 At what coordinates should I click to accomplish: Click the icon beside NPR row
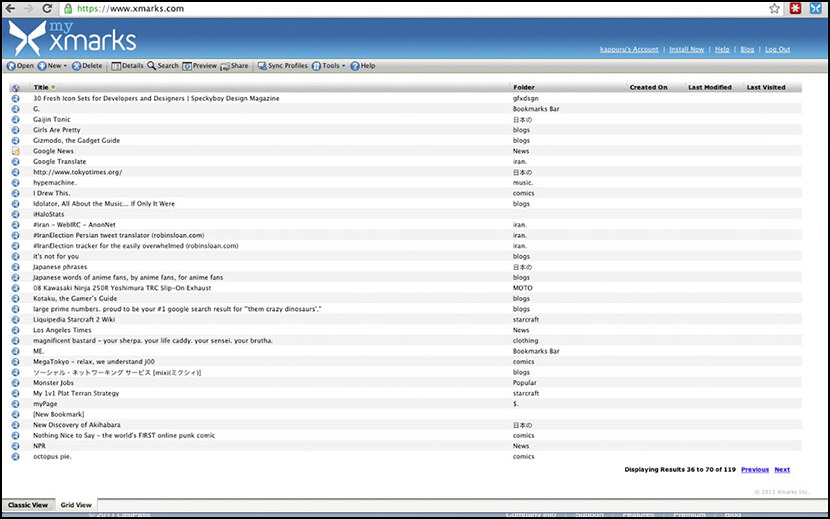(x=15, y=446)
